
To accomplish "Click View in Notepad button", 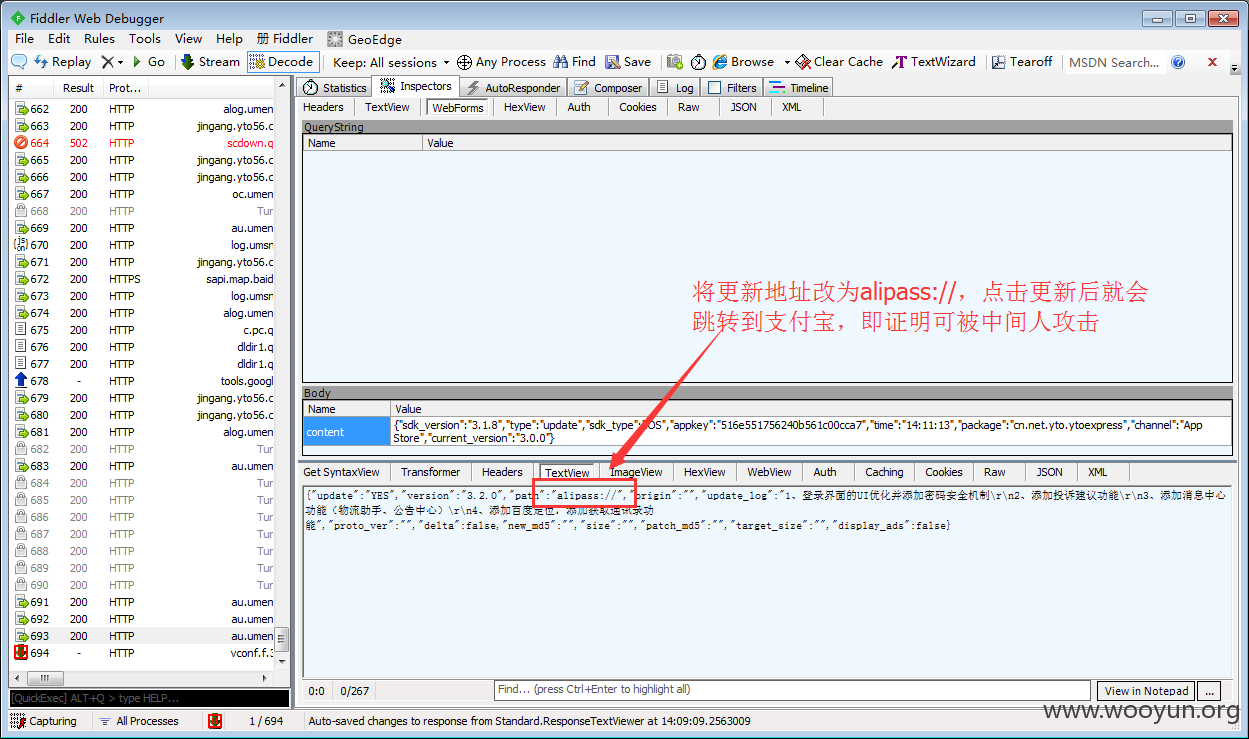I will [1146, 691].
